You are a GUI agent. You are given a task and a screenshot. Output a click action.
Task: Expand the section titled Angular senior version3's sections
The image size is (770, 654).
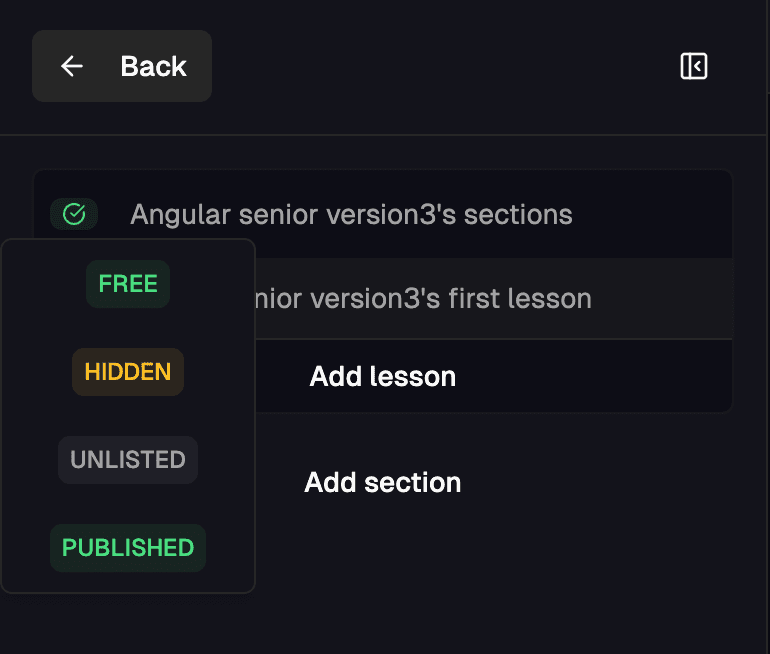351,215
